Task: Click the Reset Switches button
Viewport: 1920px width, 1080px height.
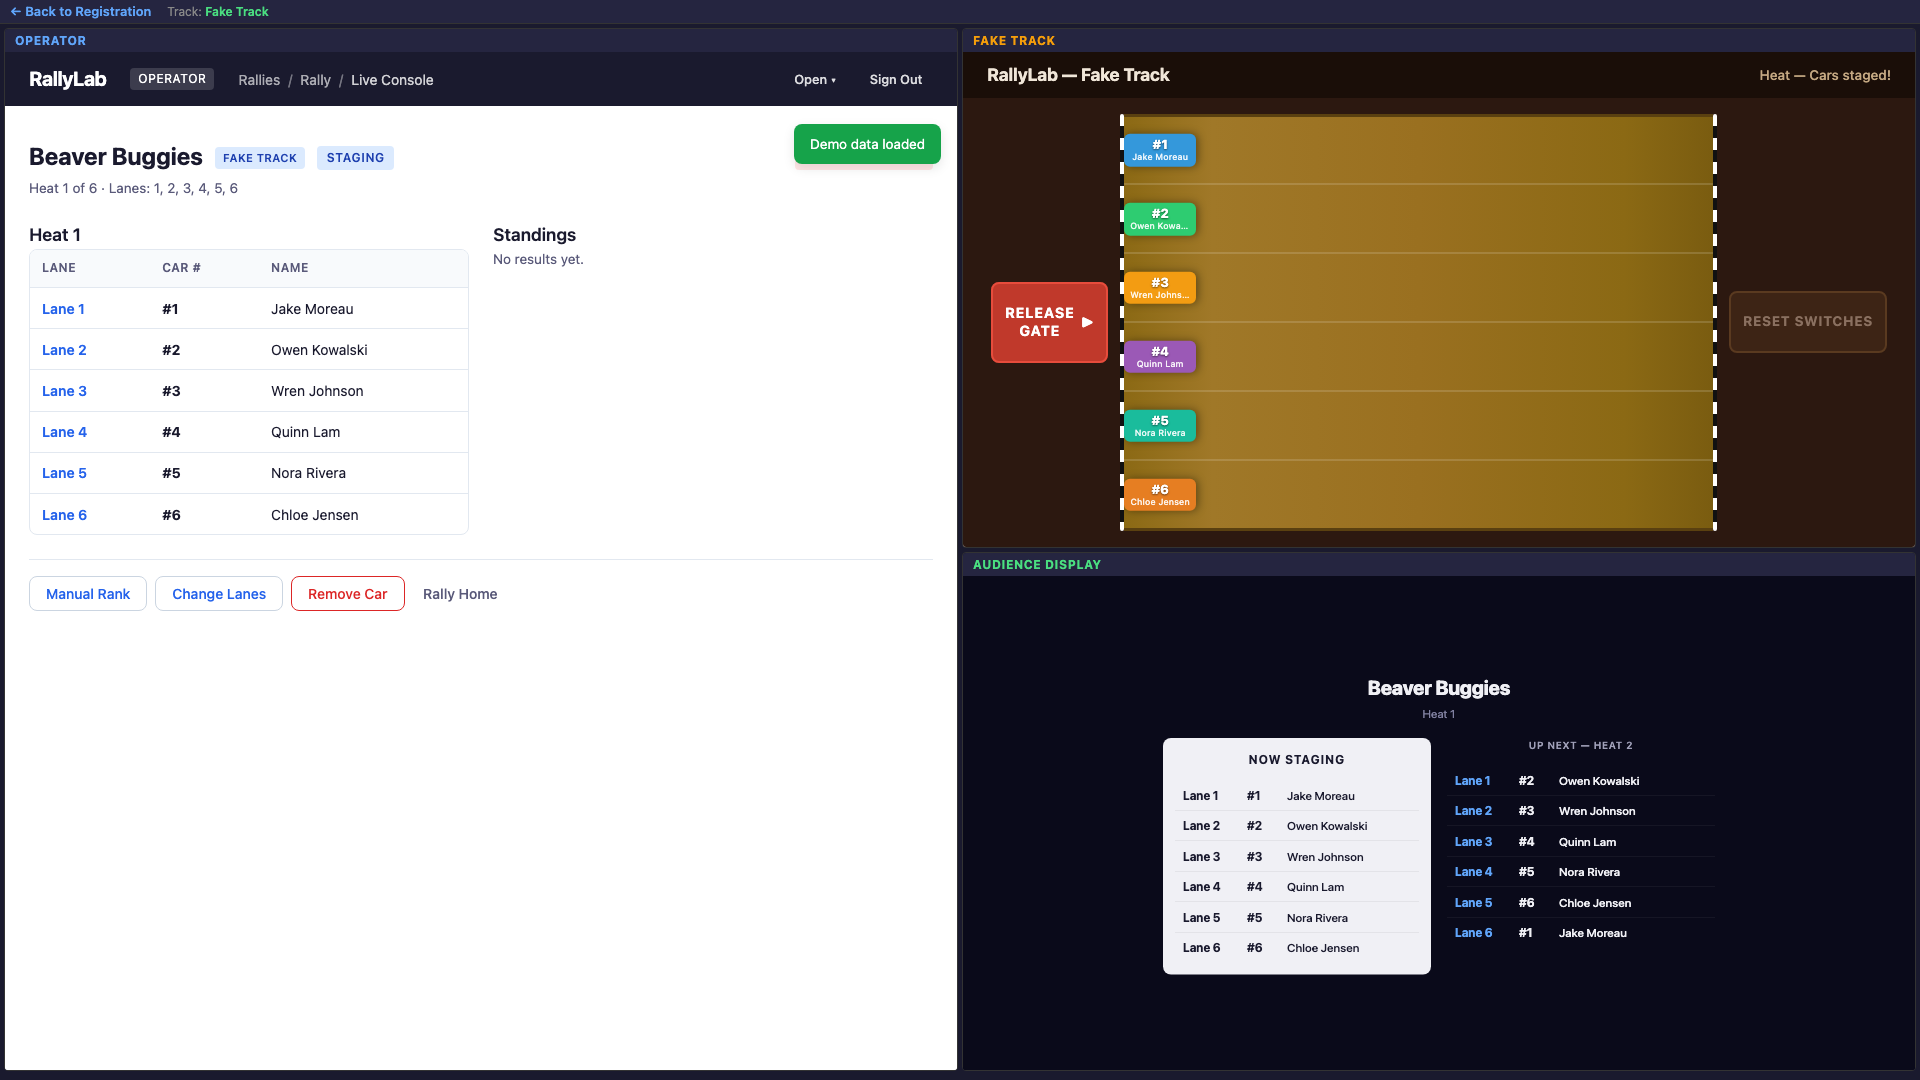Action: pyautogui.click(x=1806, y=321)
